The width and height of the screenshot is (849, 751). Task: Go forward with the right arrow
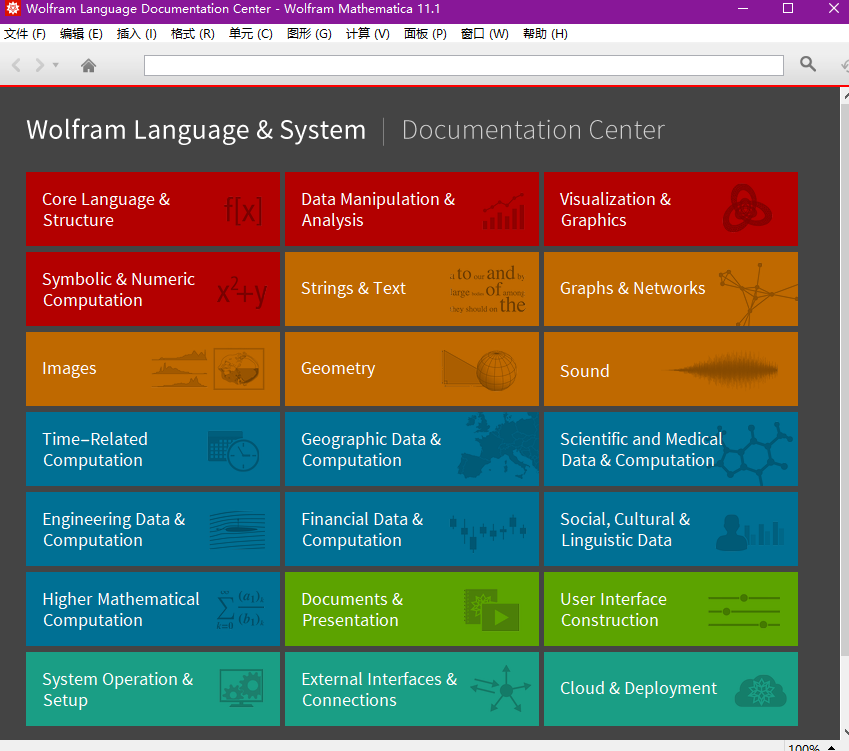[40, 66]
